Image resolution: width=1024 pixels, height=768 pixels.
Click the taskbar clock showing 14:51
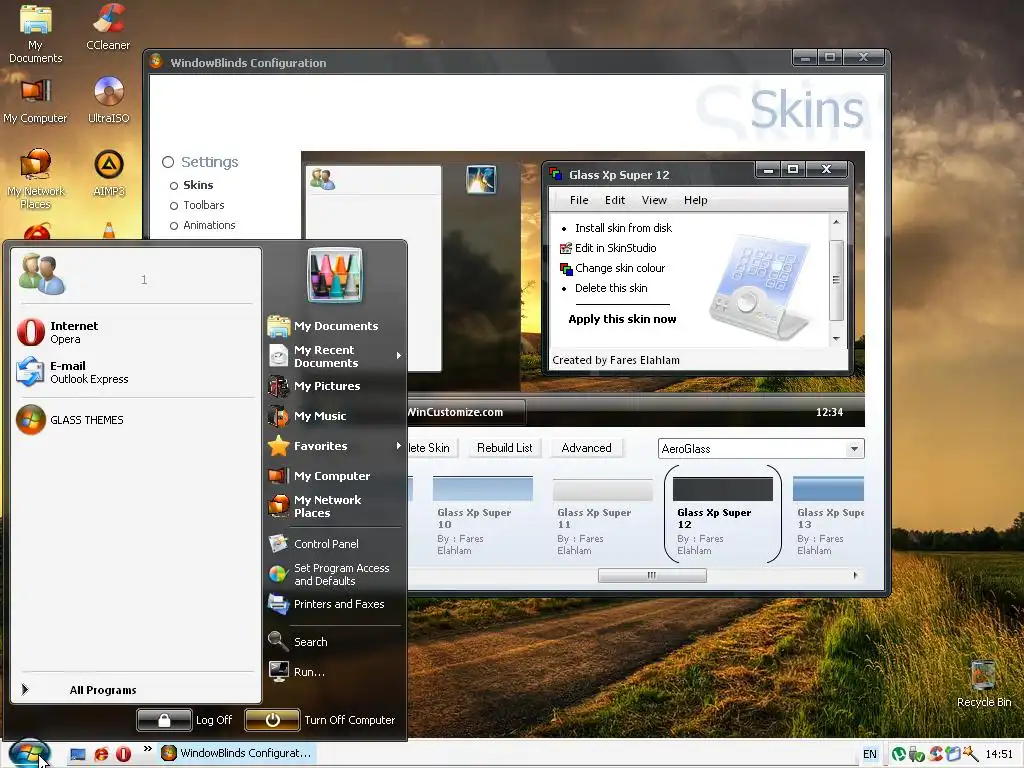coord(999,754)
